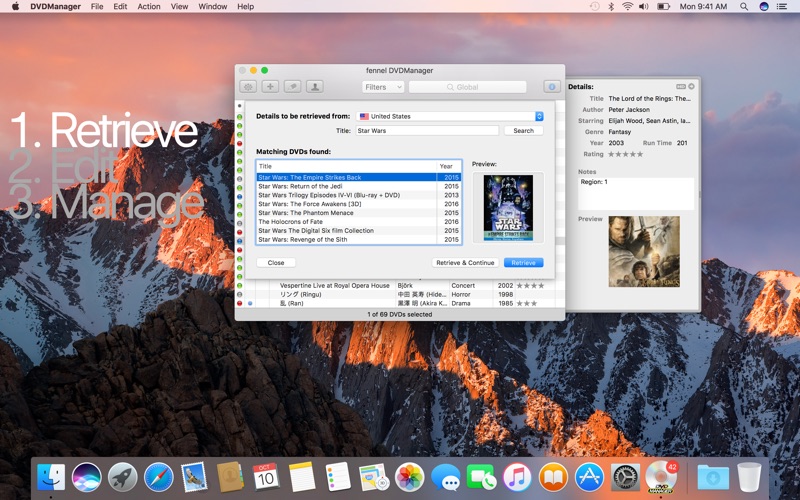Screen dimensions: 800x500
Task: Open the App Store from the Dock
Action: coord(589,478)
